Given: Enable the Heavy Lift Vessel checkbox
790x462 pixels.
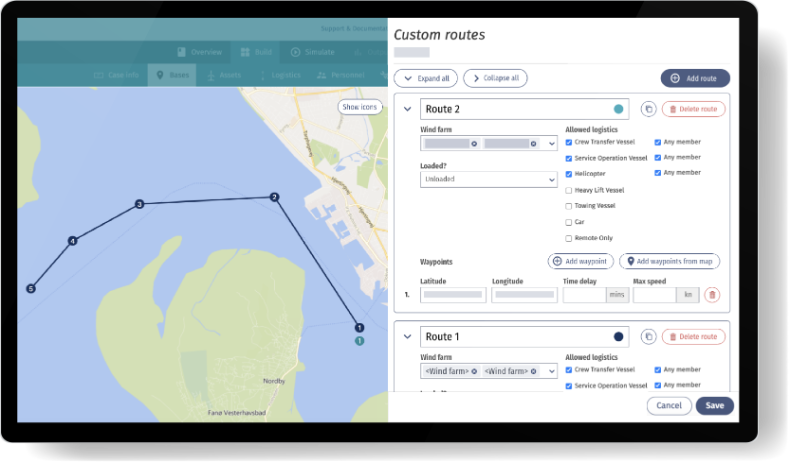Looking at the screenshot, I should click(568, 190).
